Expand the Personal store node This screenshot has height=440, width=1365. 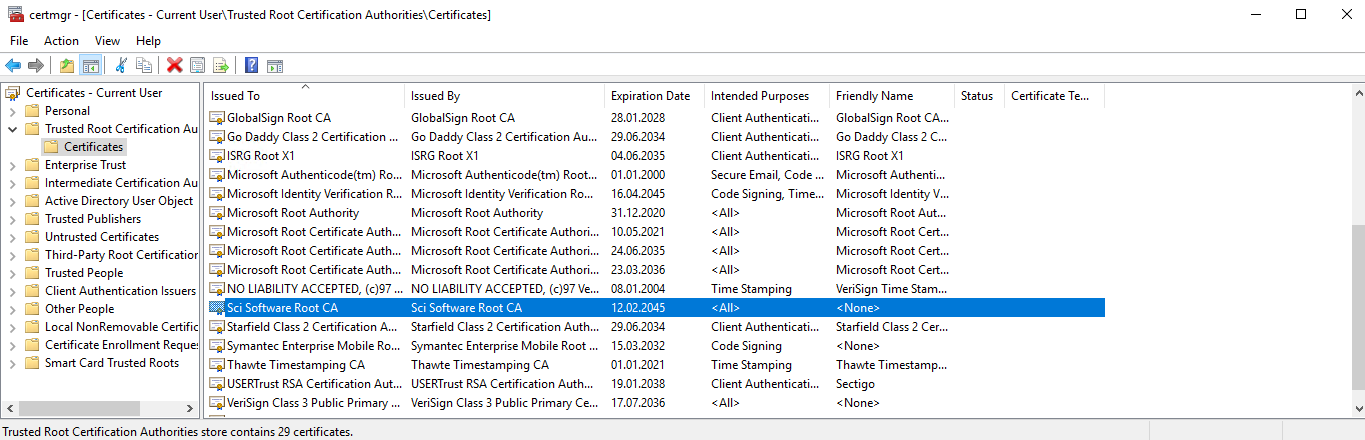click(x=12, y=111)
